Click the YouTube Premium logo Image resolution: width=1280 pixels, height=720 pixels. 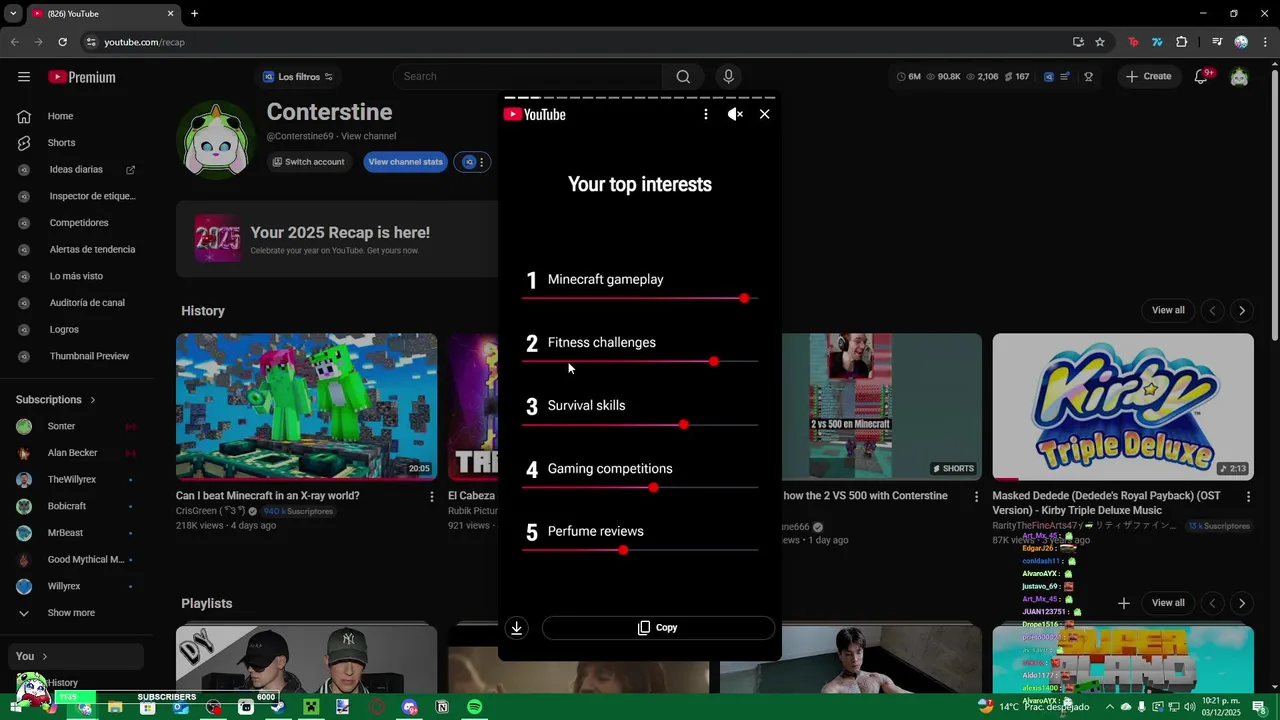click(82, 77)
